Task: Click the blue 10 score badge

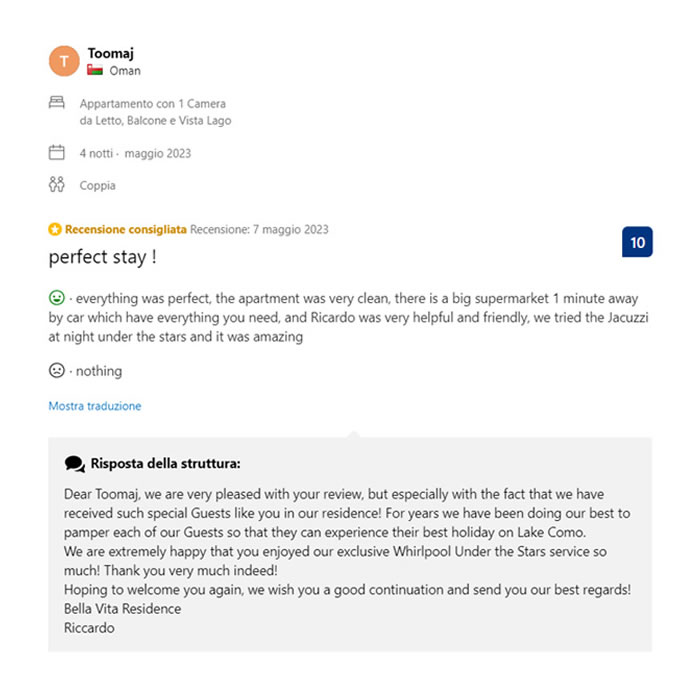Action: click(637, 242)
